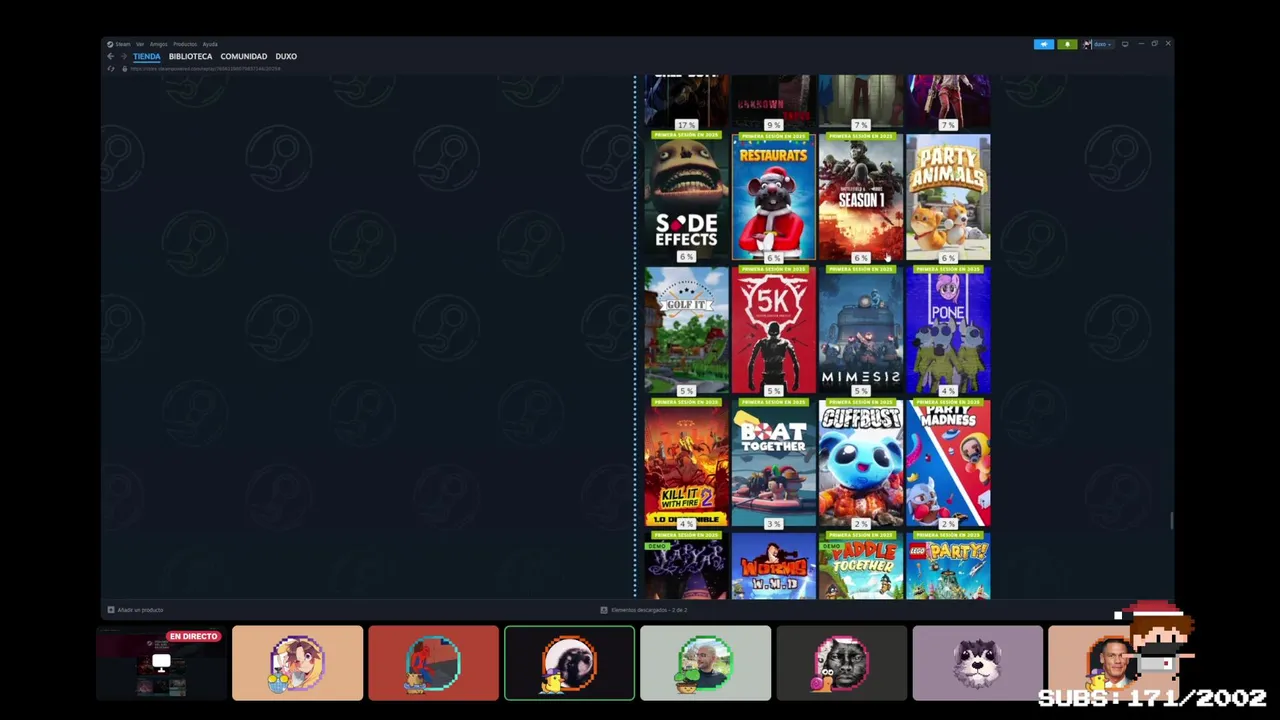Open the LEGO Party game card
This screenshot has width=1280, height=720.
click(948, 566)
